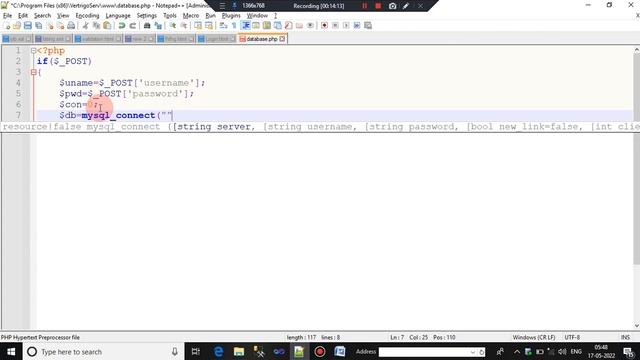Open the Language menu
This screenshot has width=640, height=360.
(x=118, y=16)
